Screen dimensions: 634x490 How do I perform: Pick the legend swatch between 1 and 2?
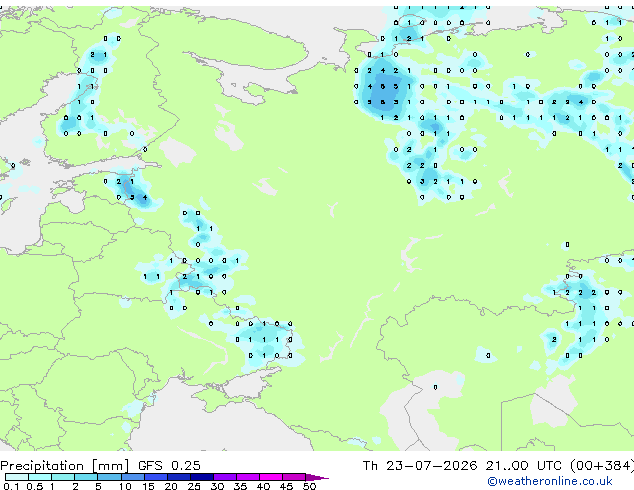[63, 477]
